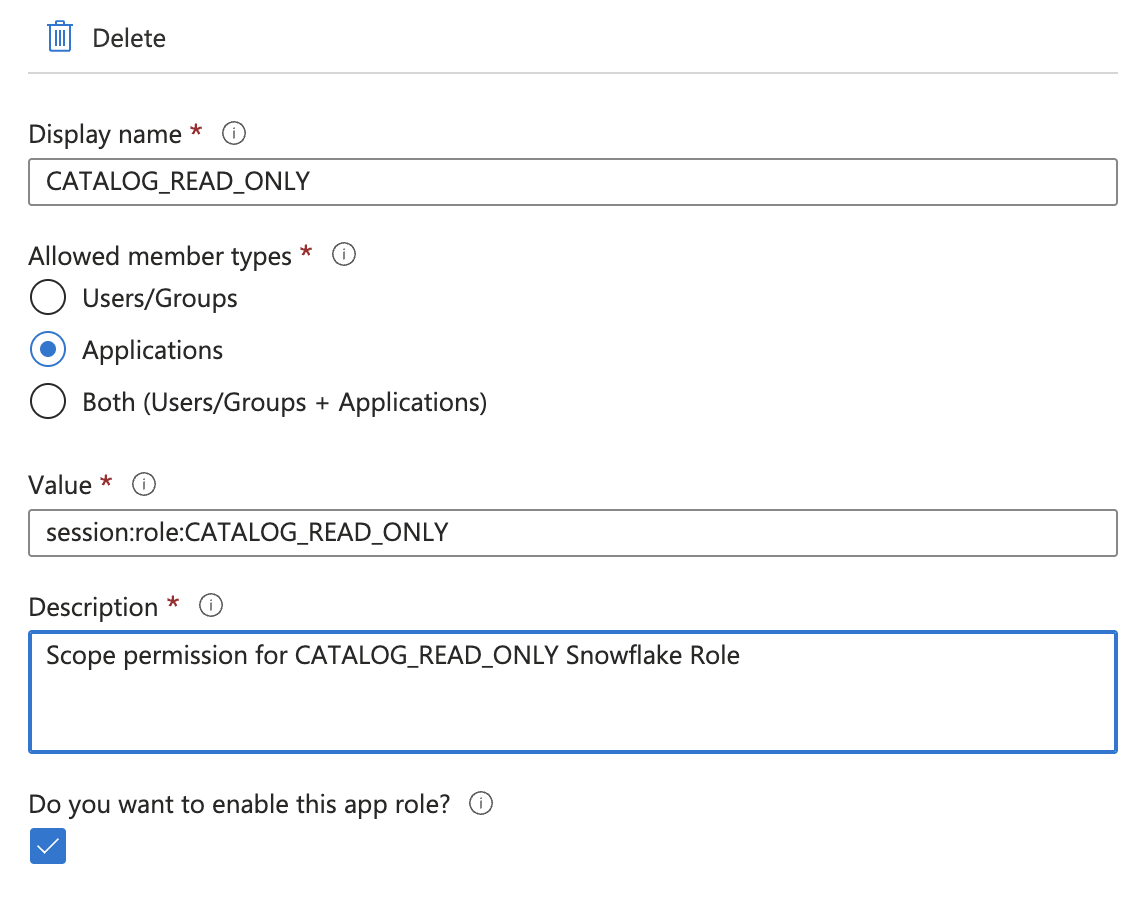Viewport: 1130px width, 898px height.
Task: Open the Description info icon
Action: pos(211,606)
